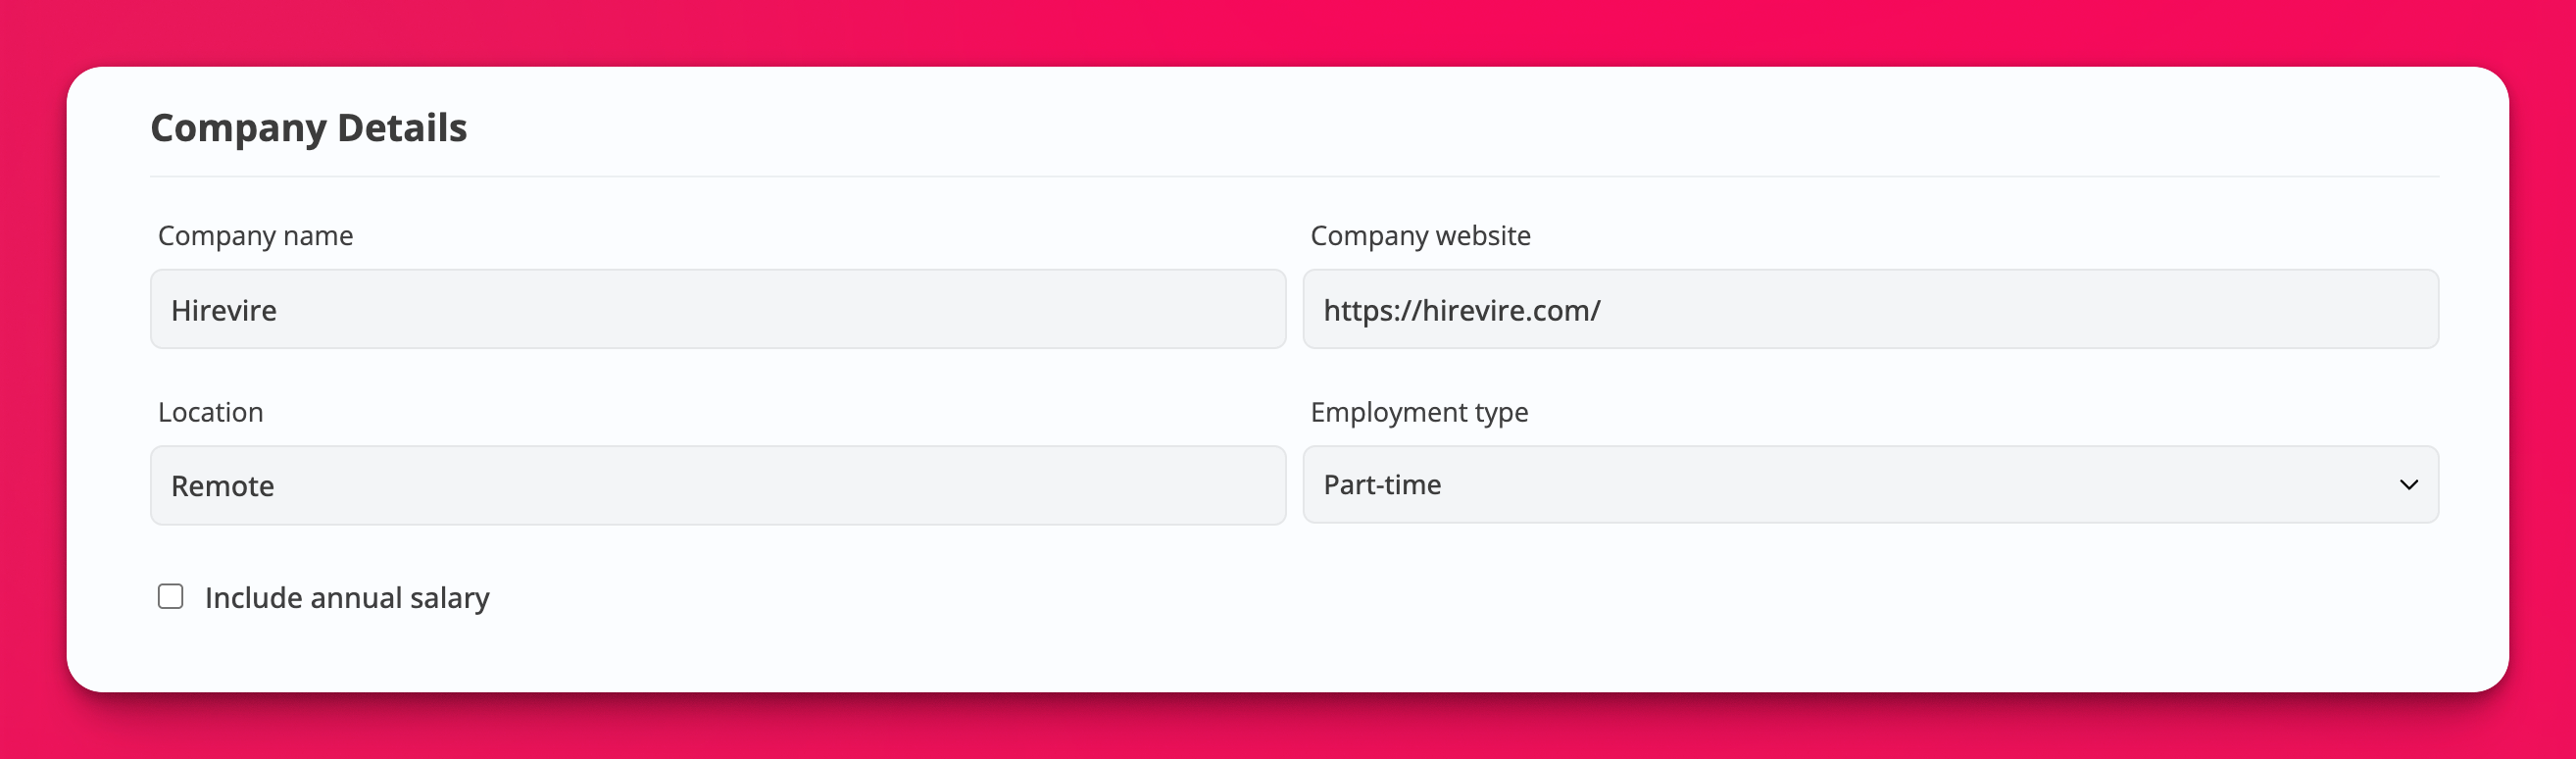Screen dimensions: 2576x759
Task: Click the 'Include annual salary' label text
Action: pos(347,598)
